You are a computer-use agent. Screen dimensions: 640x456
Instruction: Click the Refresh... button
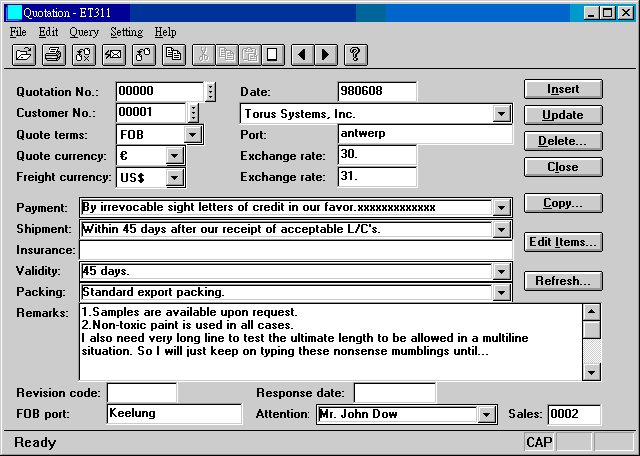click(x=564, y=281)
